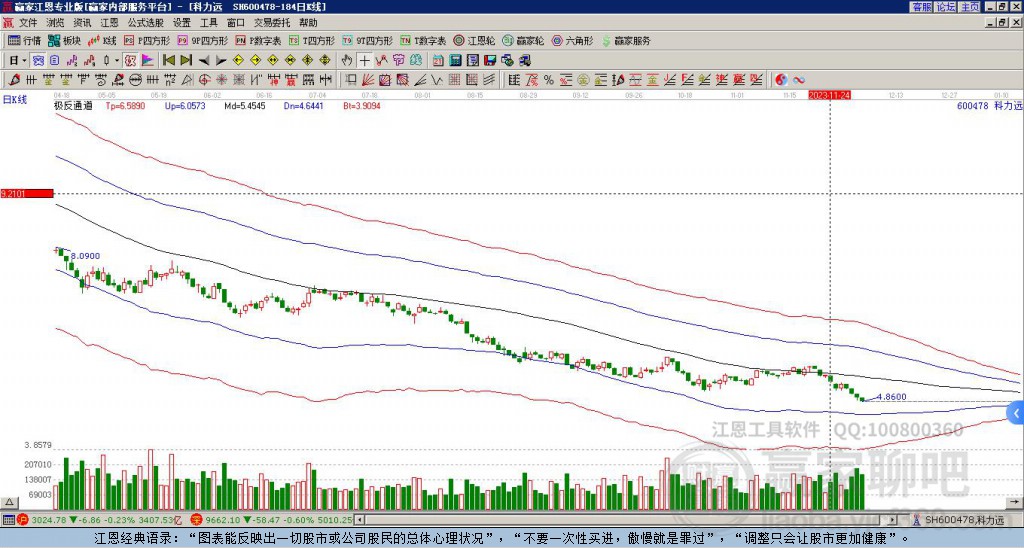
Task: Open the 公式选股 menu
Action: [145, 22]
